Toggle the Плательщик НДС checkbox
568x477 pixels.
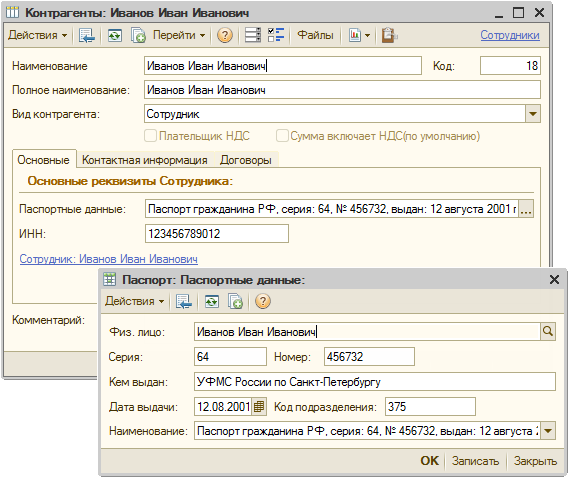150,136
